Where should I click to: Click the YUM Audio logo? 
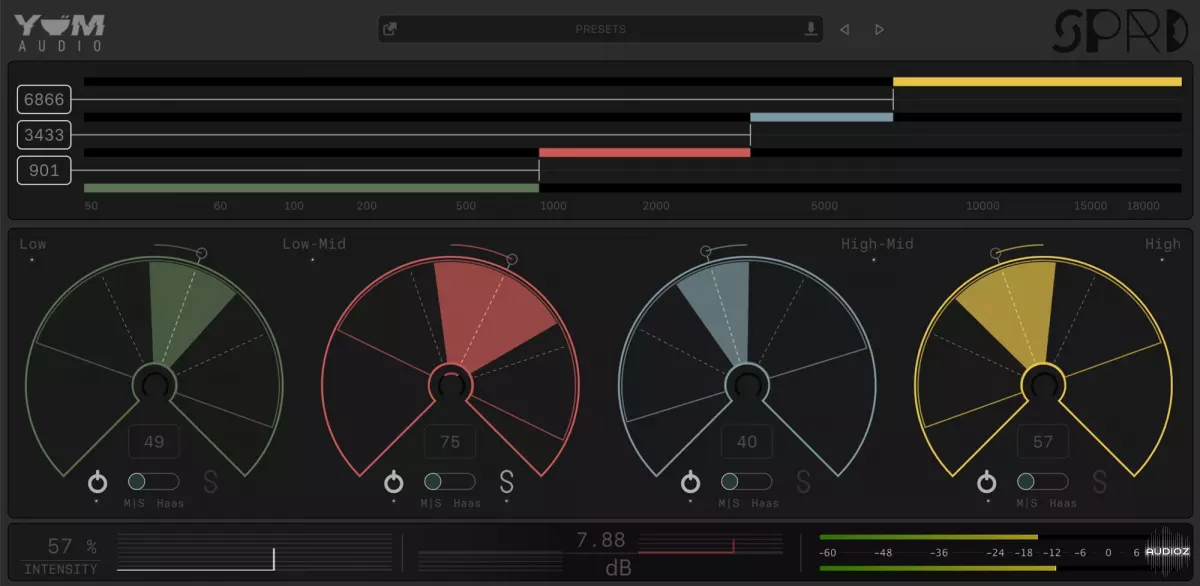[x=59, y=32]
